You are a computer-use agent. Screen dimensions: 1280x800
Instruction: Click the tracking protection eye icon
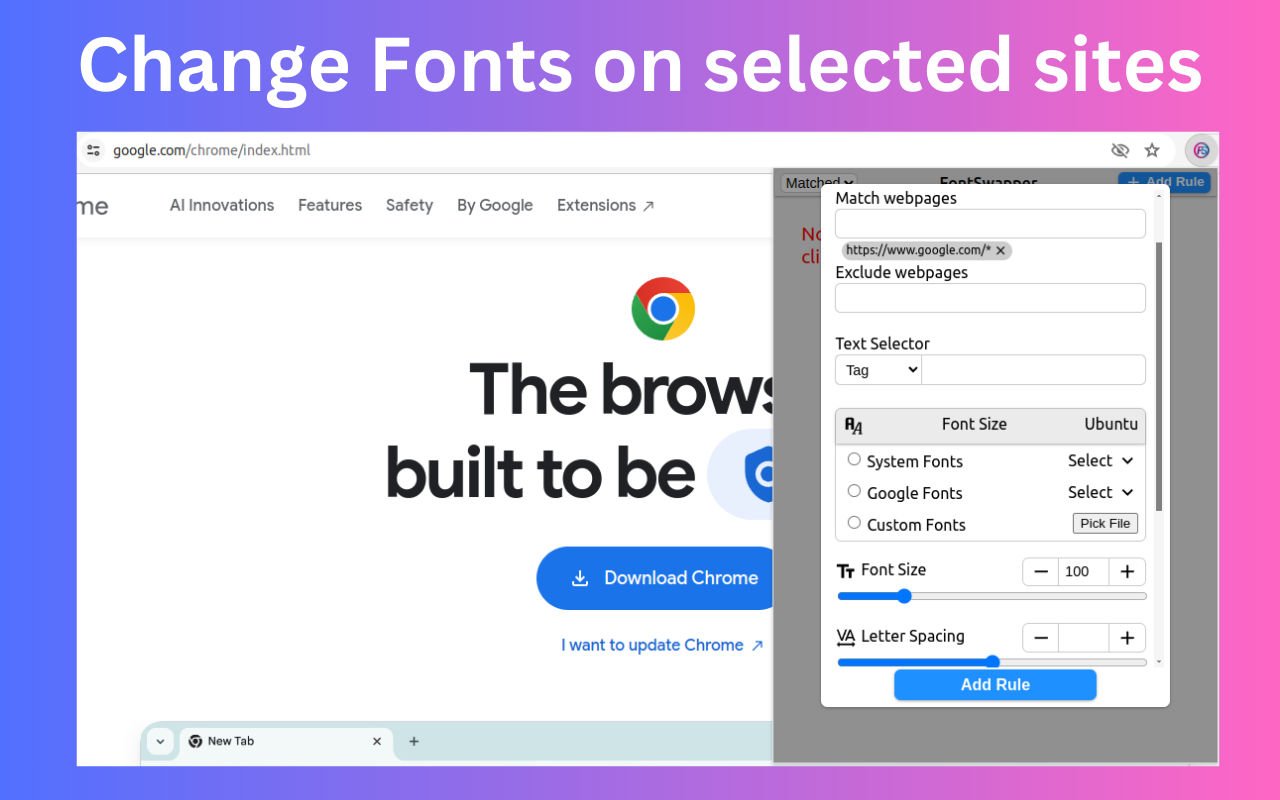[1120, 150]
